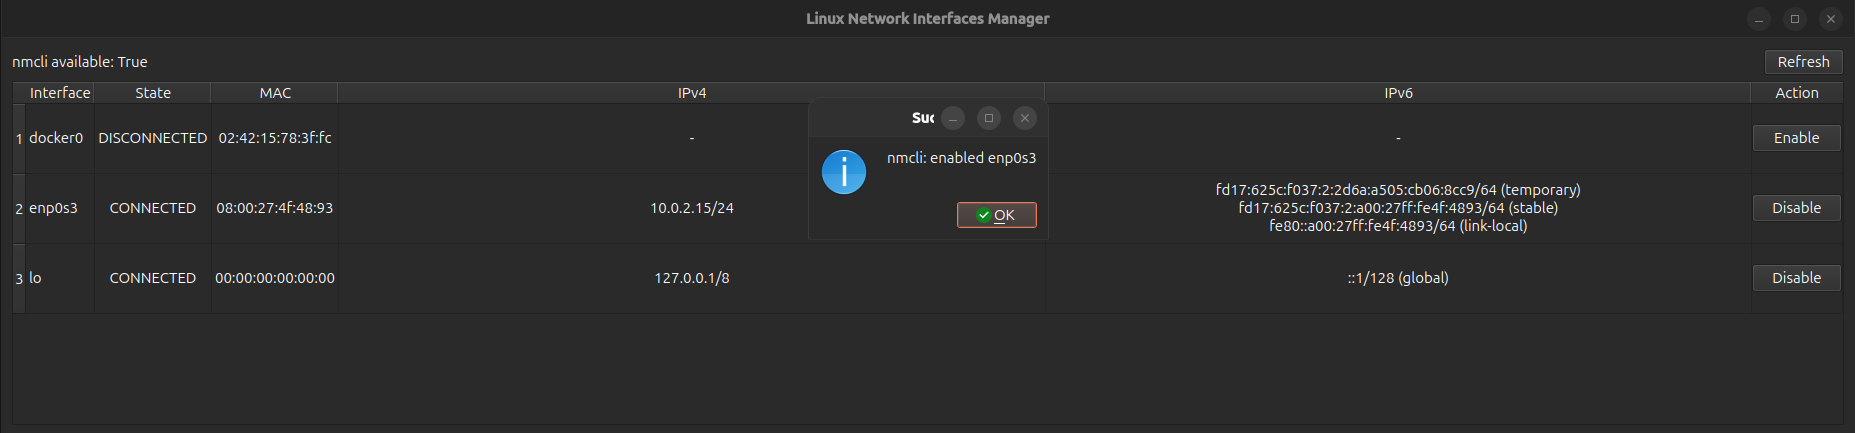Select the docker0 MAC address cell
1855x433 pixels.
275,138
